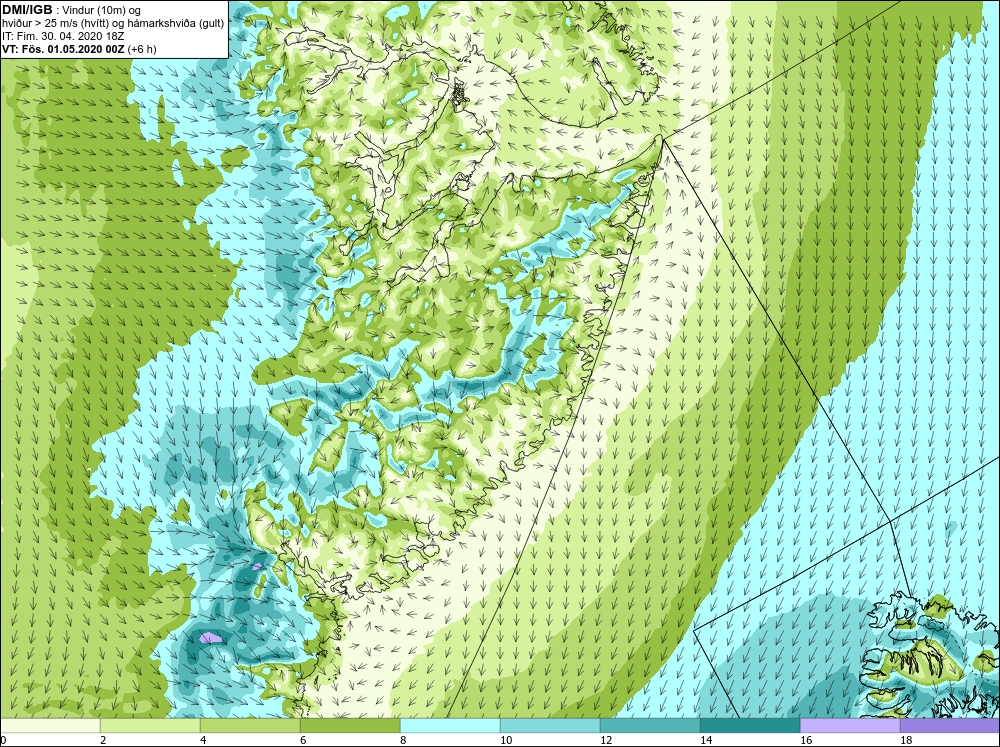Click the legend label '4'
The height and width of the screenshot is (747, 1000).
[203, 740]
